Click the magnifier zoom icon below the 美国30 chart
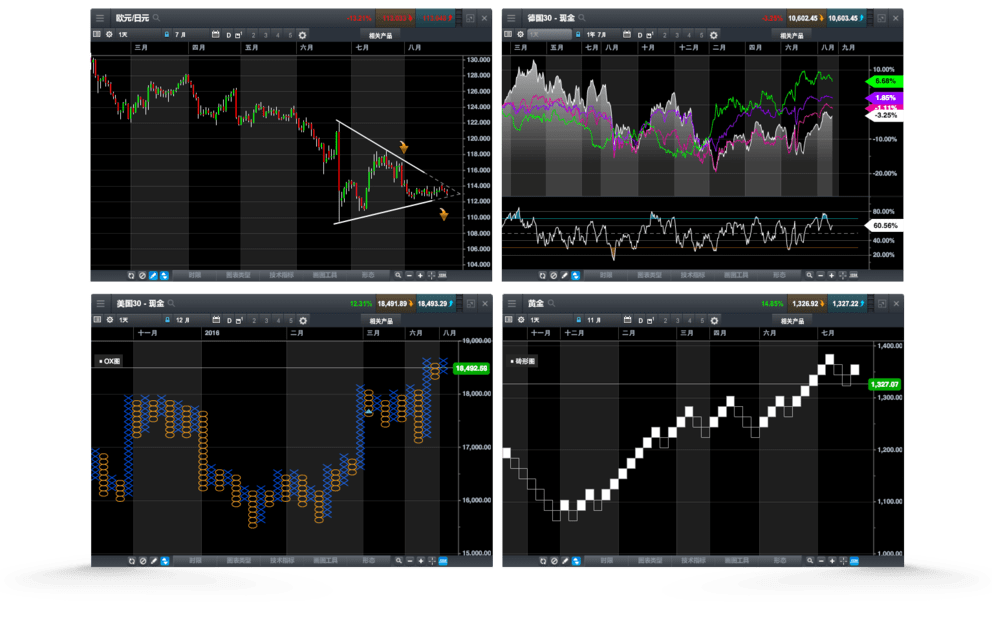The image size is (992, 629). pos(399,561)
